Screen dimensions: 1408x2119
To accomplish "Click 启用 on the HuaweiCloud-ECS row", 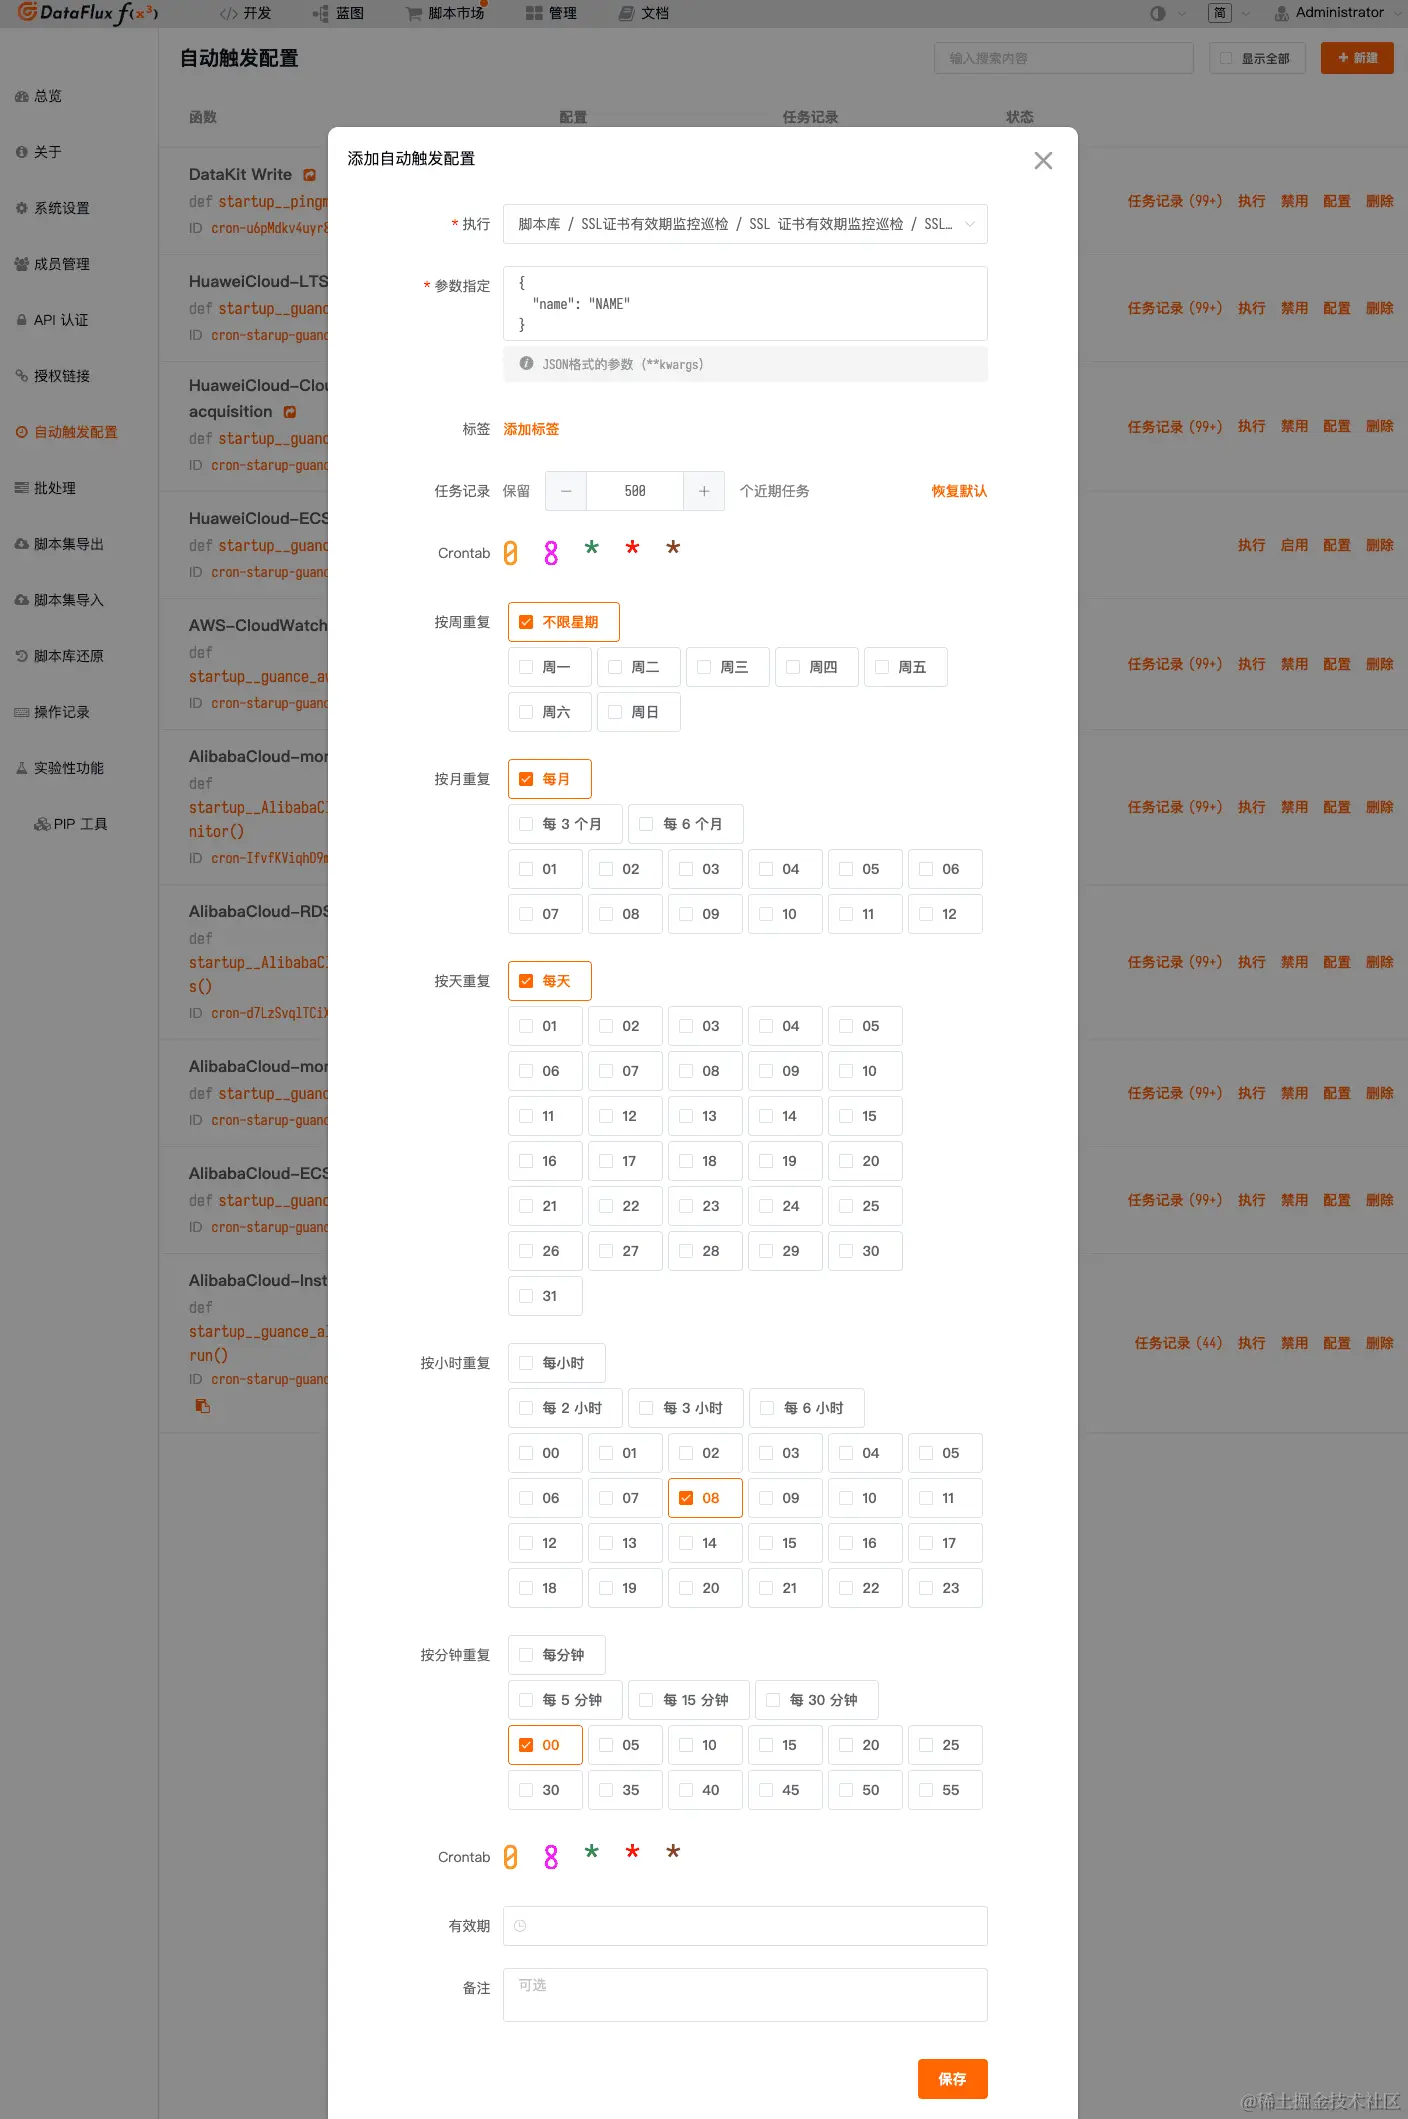I will click(x=1294, y=545).
